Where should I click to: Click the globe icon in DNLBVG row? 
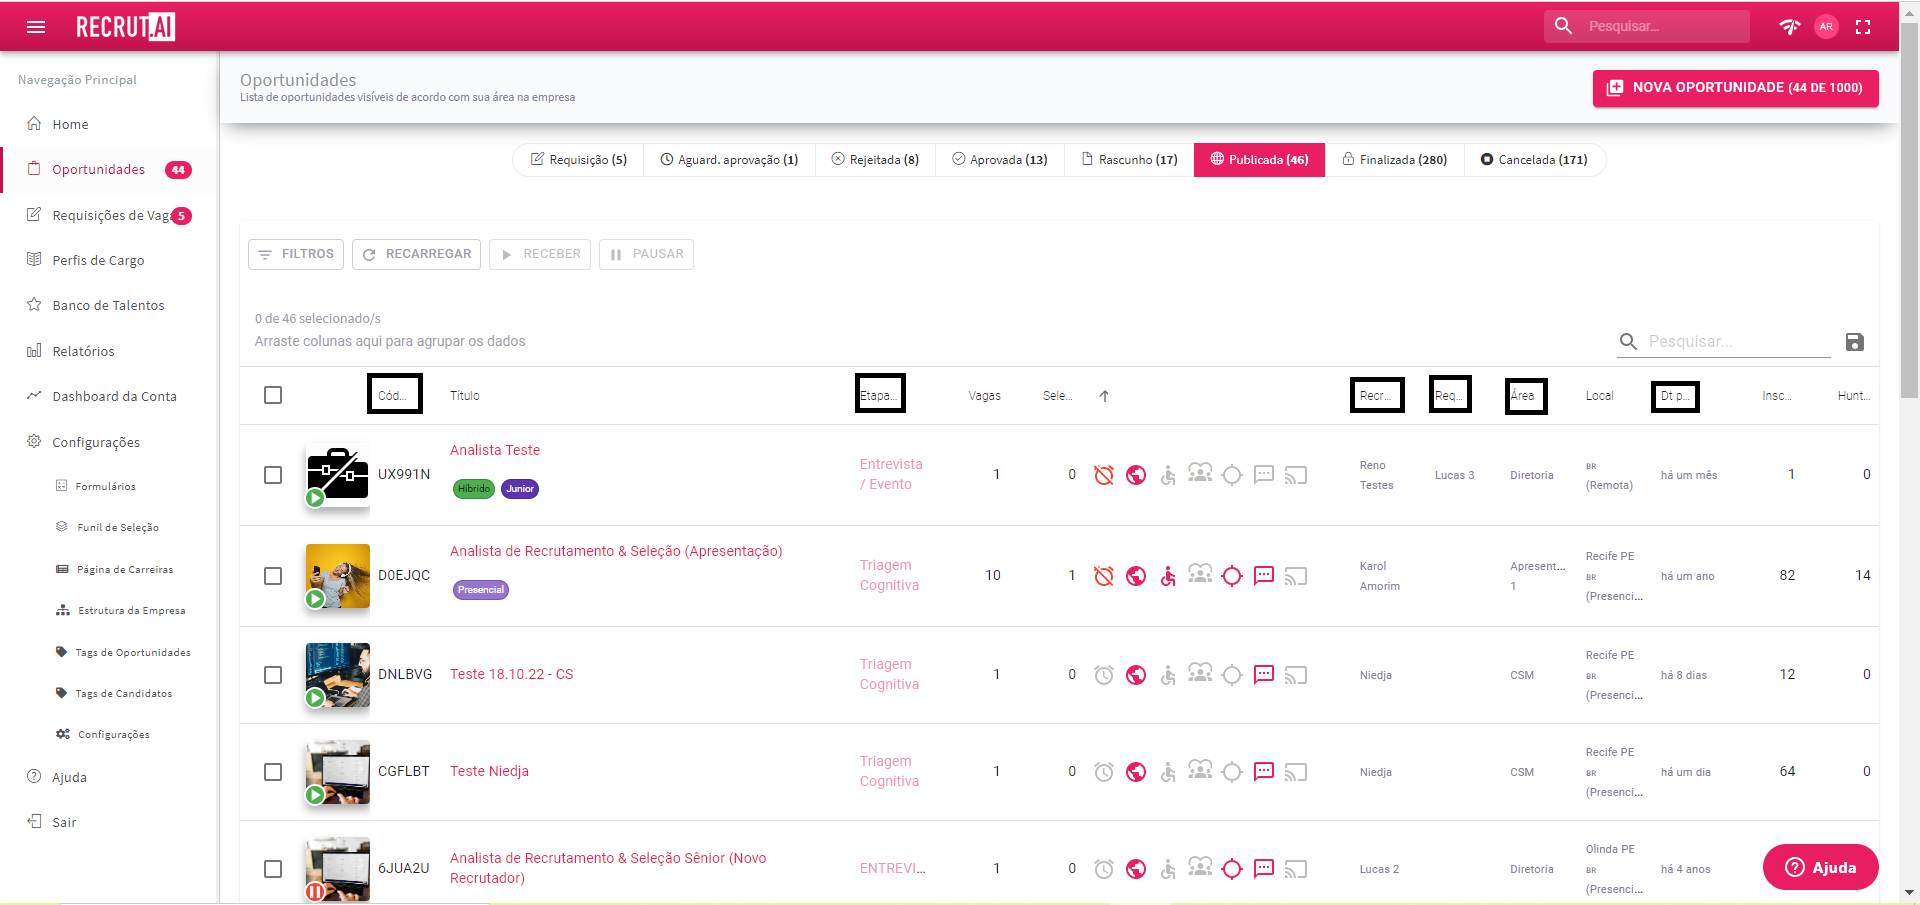1136,675
